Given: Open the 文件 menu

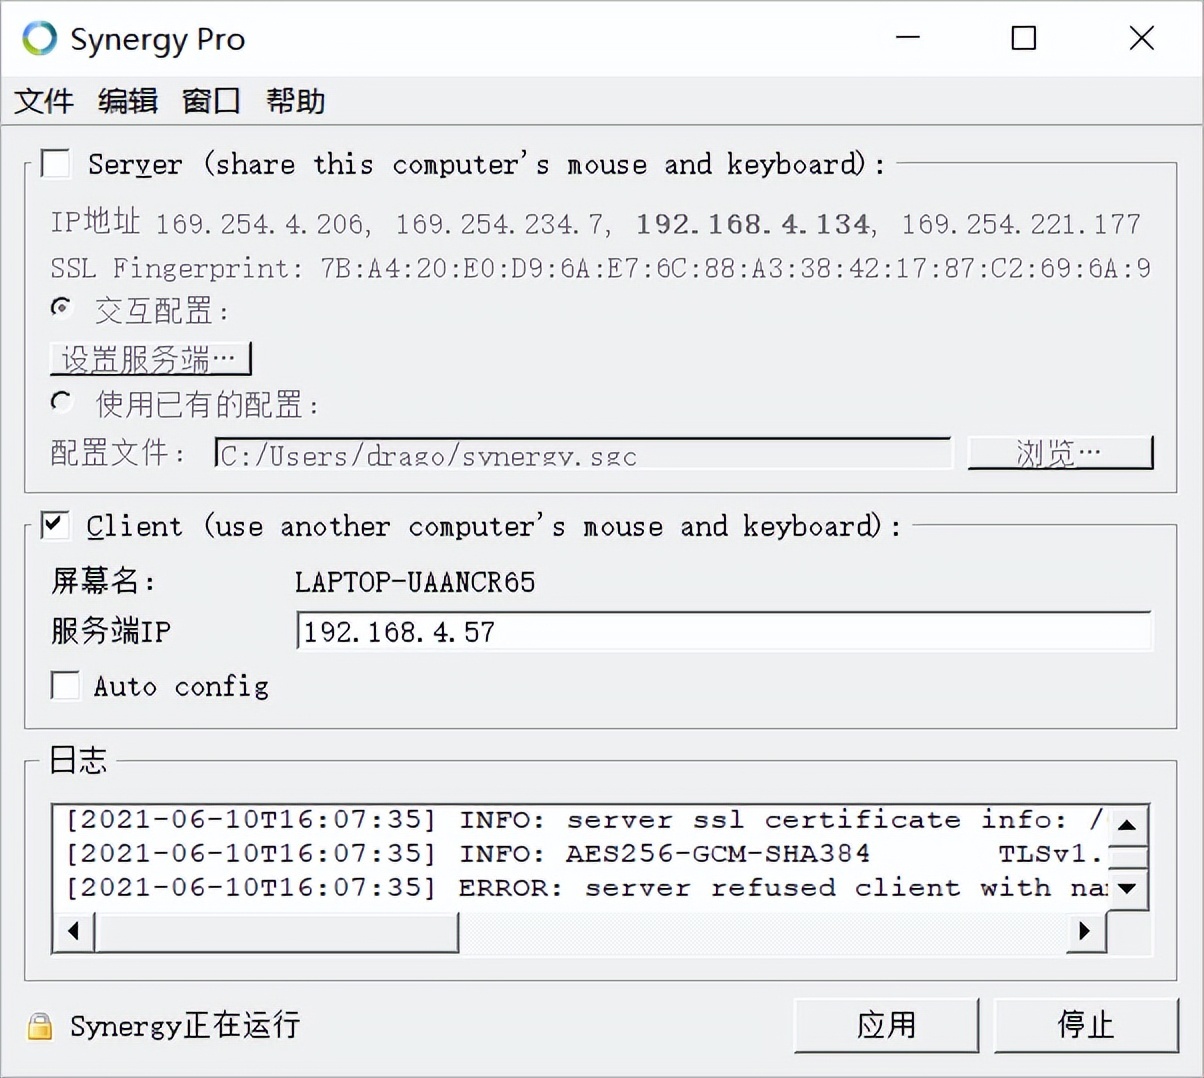Looking at the screenshot, I should pyautogui.click(x=44, y=101).
